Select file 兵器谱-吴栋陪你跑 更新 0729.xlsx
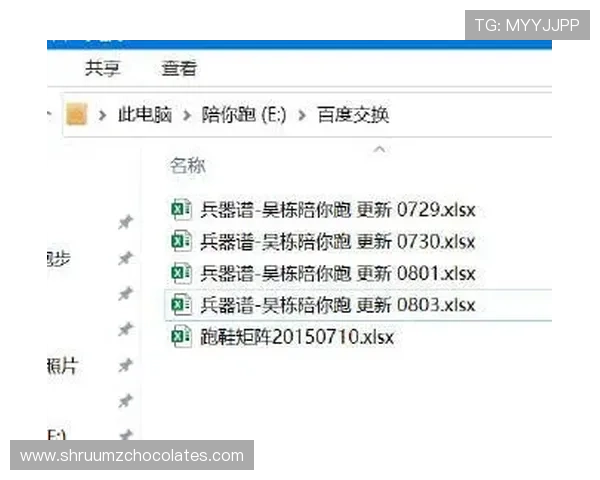 (338, 210)
